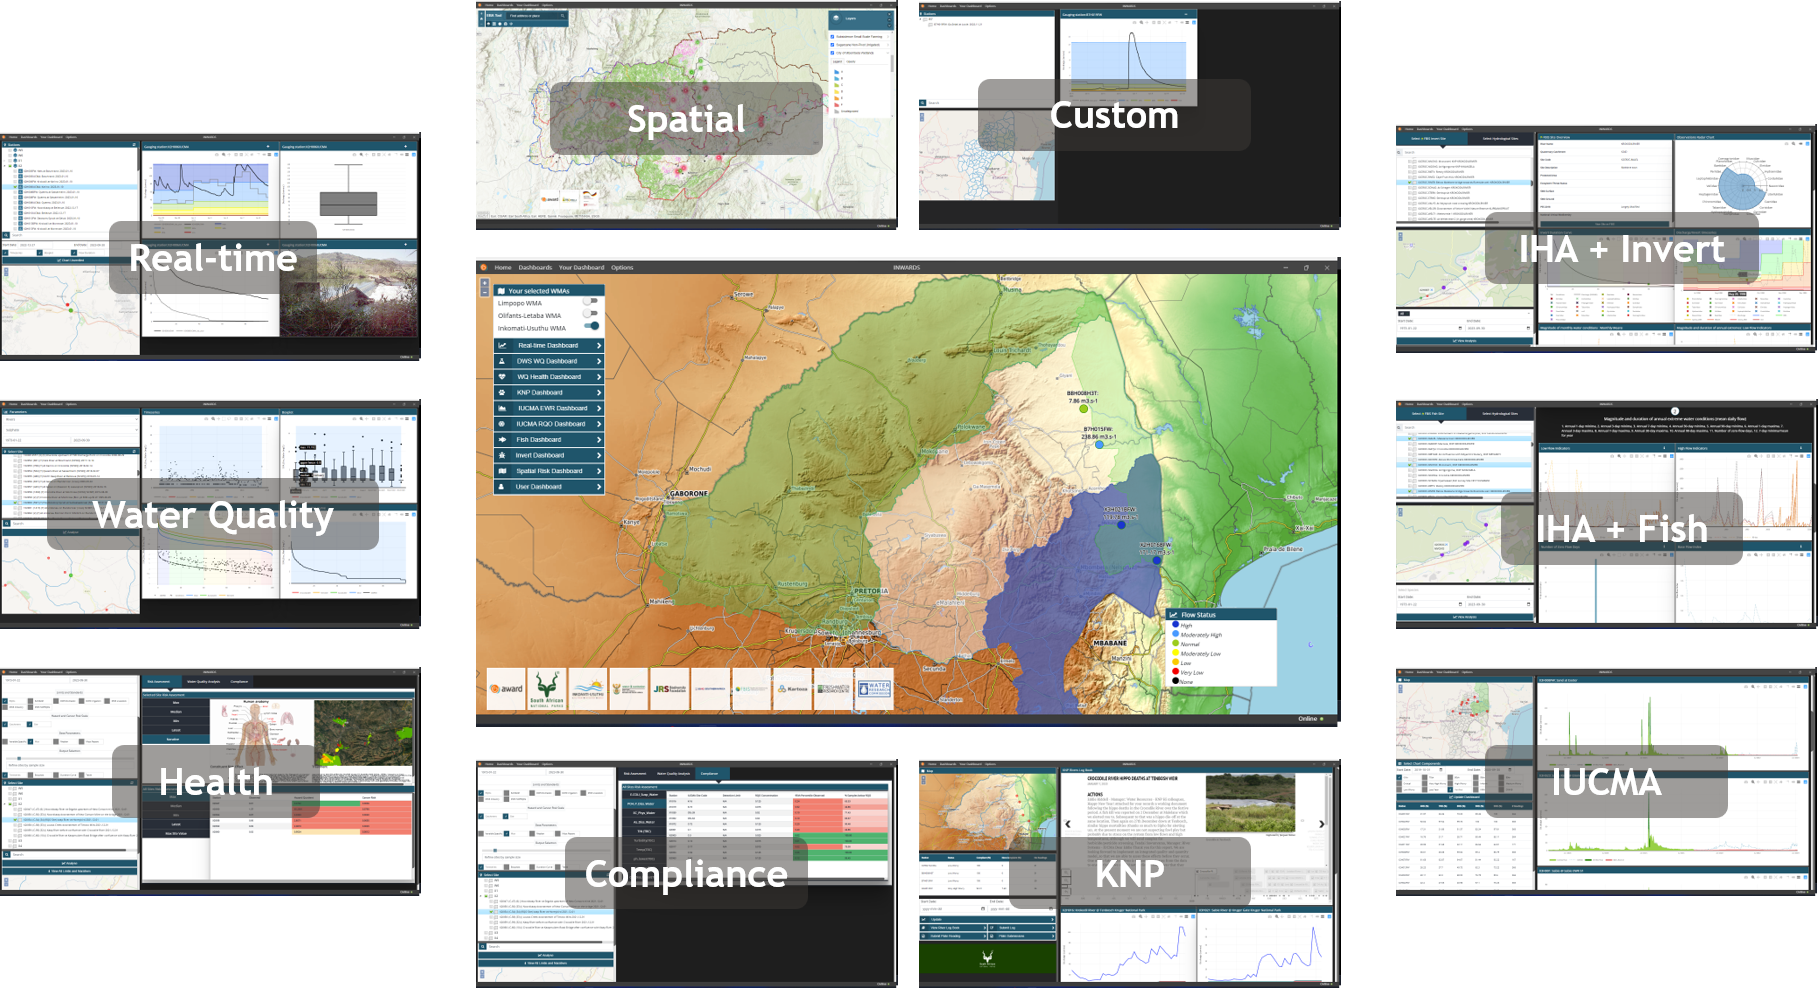Viewport: 1818px width, 988px height.
Task: Click the orange INWARDS app logo icon
Action: click(x=484, y=268)
